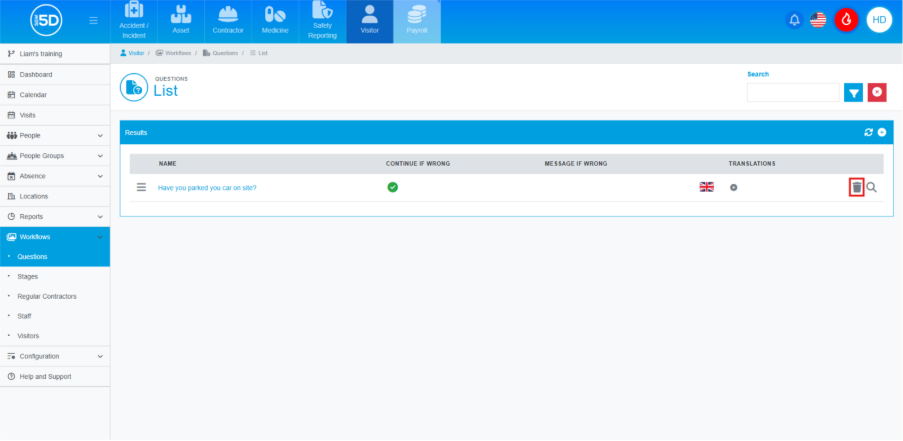903x441 pixels.
Task: Toggle the hamburger sidebar menu
Action: click(93, 20)
